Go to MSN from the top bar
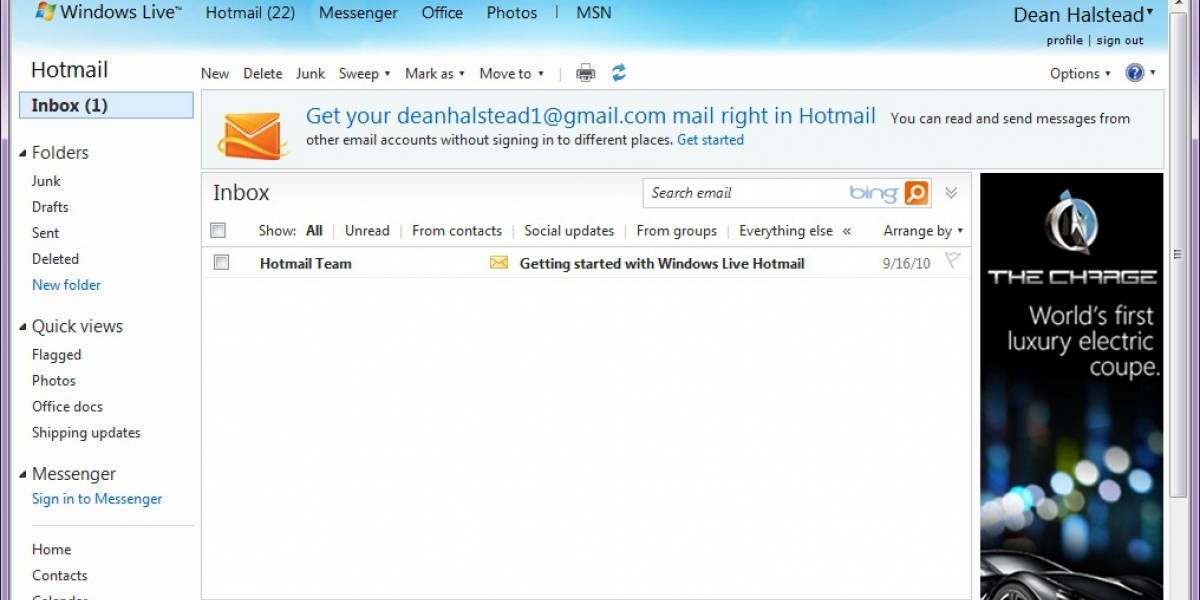1200x600 pixels. (594, 13)
